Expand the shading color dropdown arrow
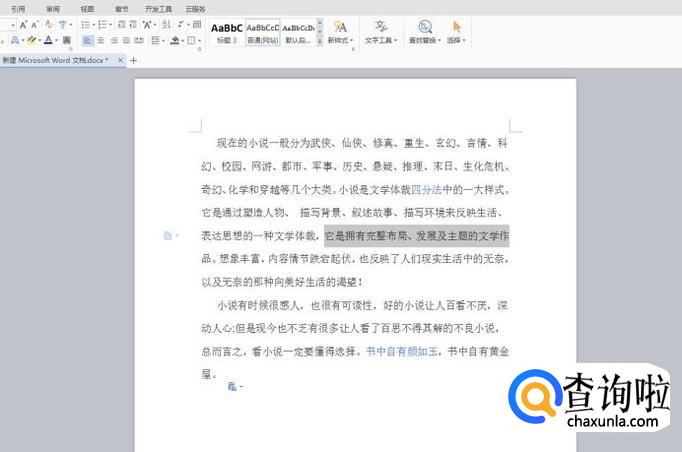The width and height of the screenshot is (682, 452). pyautogui.click(x=182, y=40)
